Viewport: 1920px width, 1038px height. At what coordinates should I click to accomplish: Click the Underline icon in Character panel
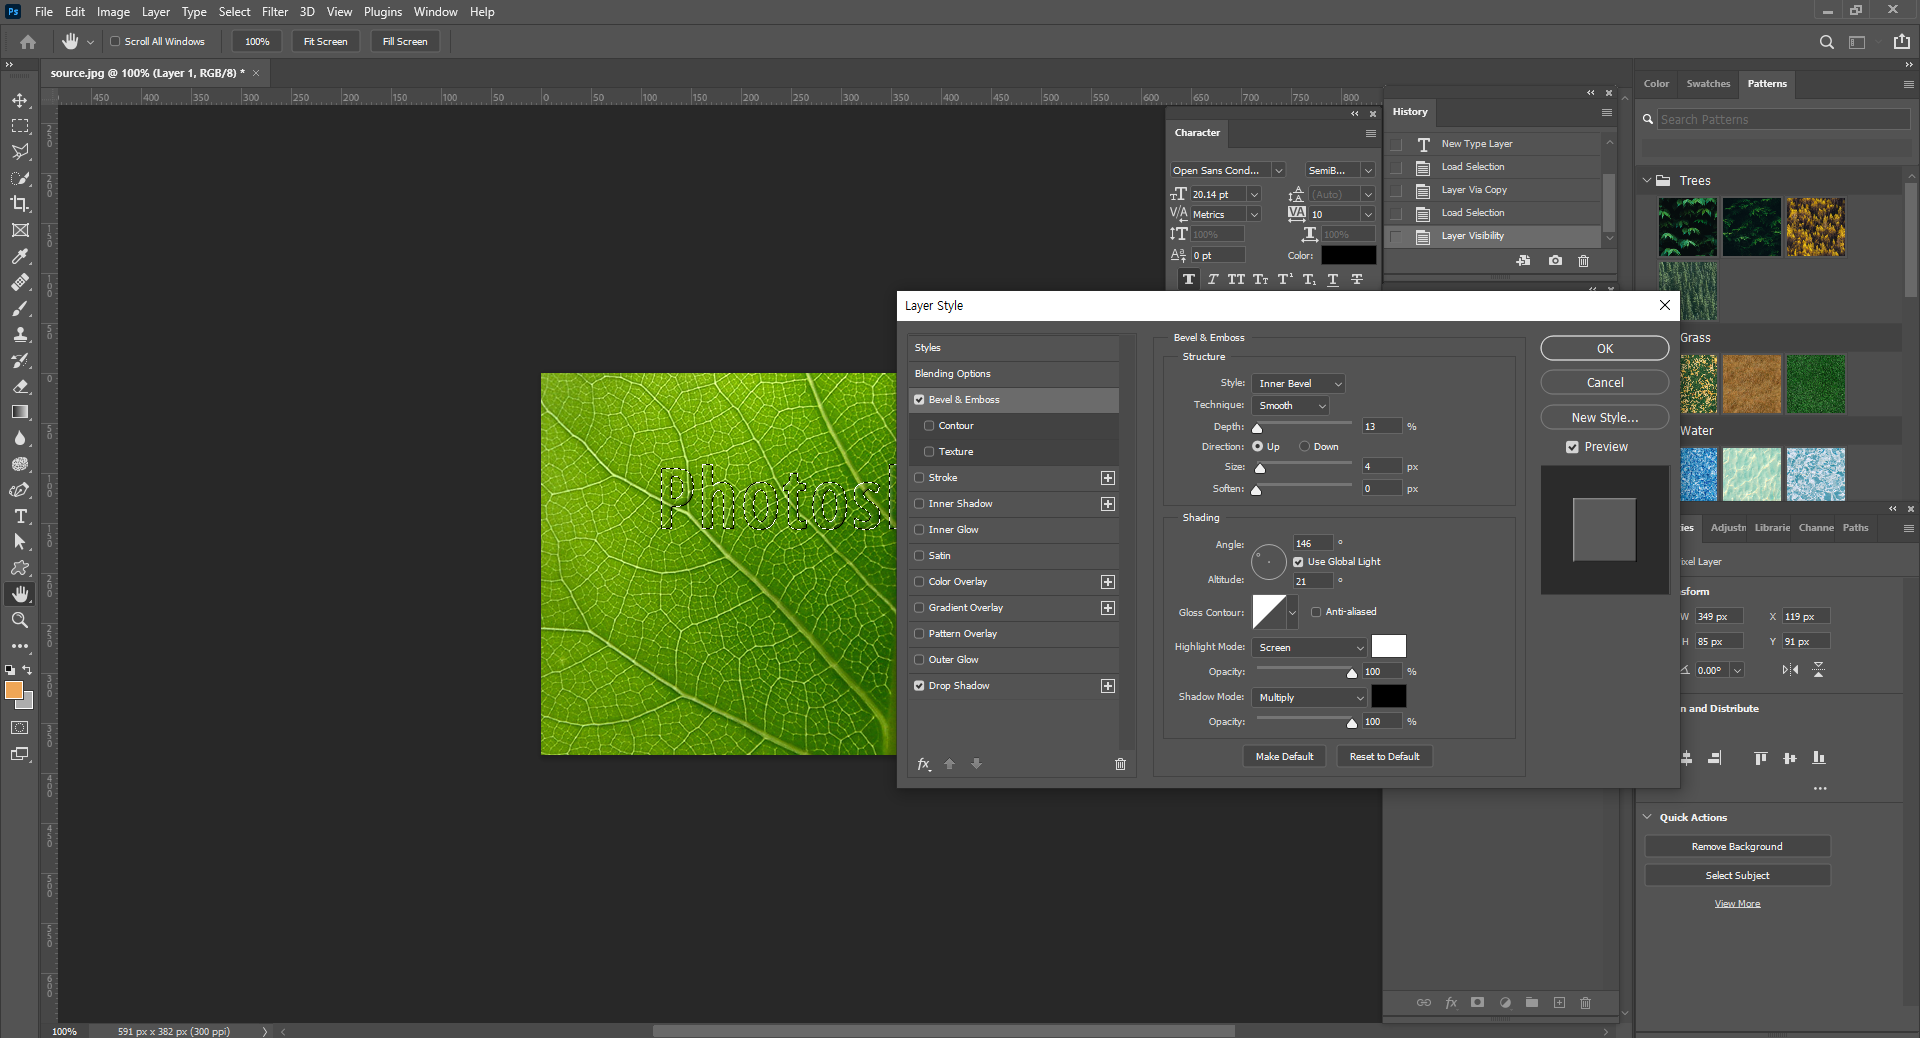tap(1333, 279)
